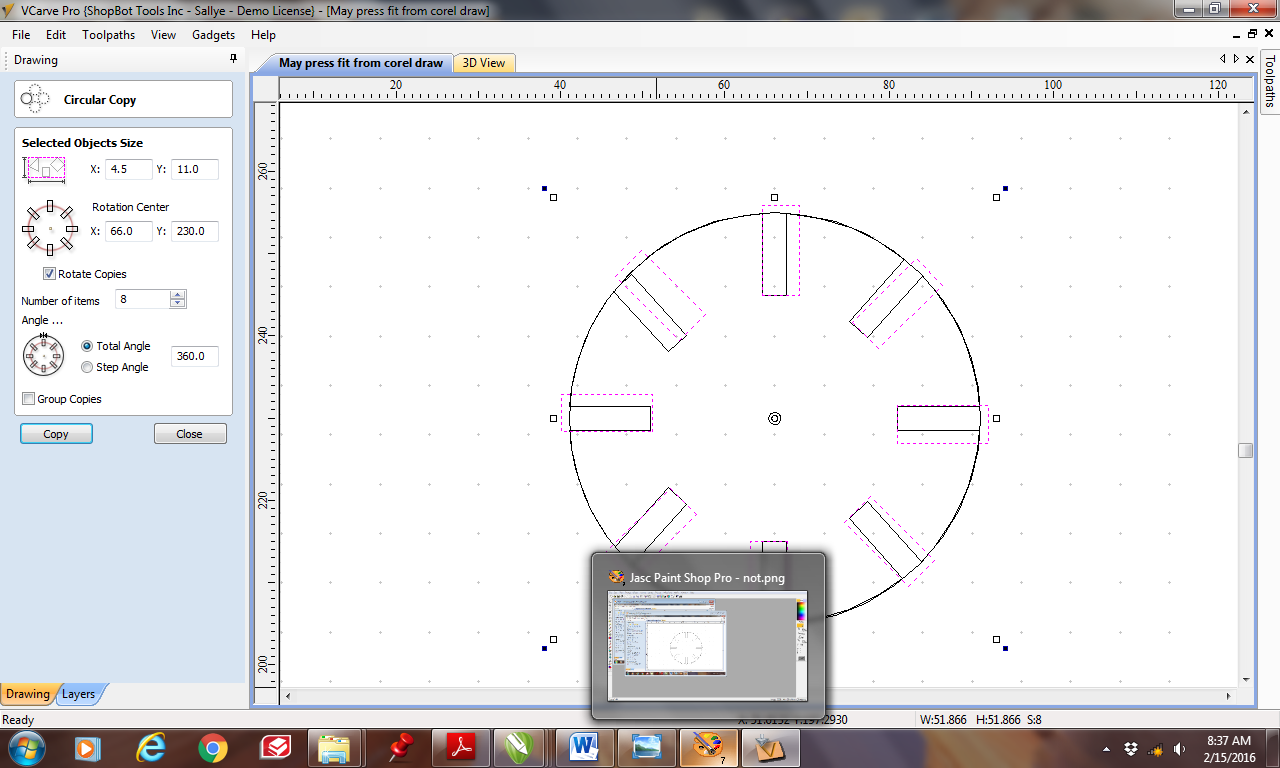Click the angle value field showing 360.0
The width and height of the screenshot is (1280, 768).
195,356
